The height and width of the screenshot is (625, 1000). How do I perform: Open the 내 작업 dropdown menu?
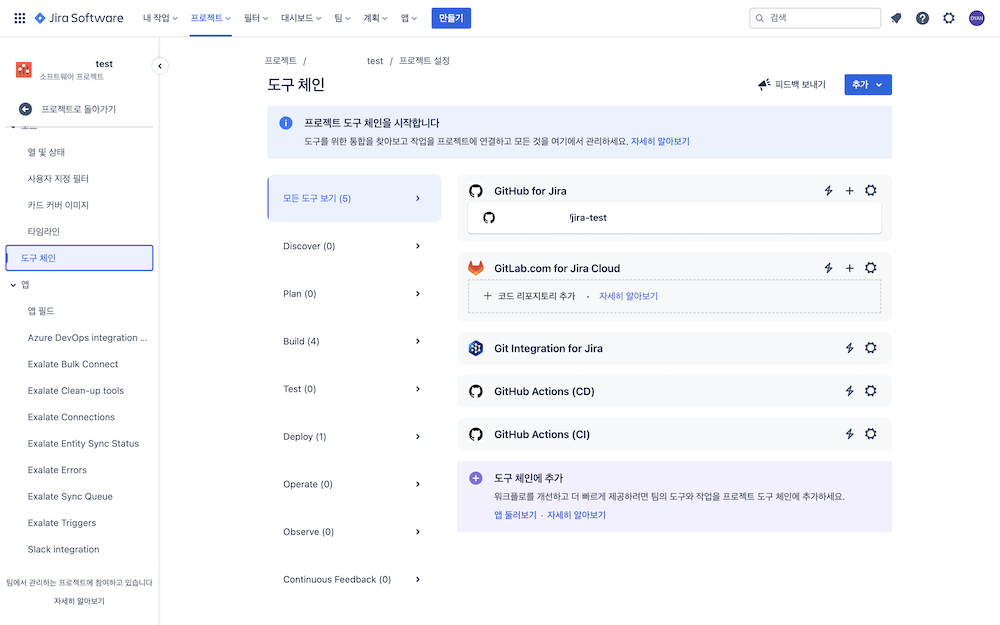tap(160, 18)
